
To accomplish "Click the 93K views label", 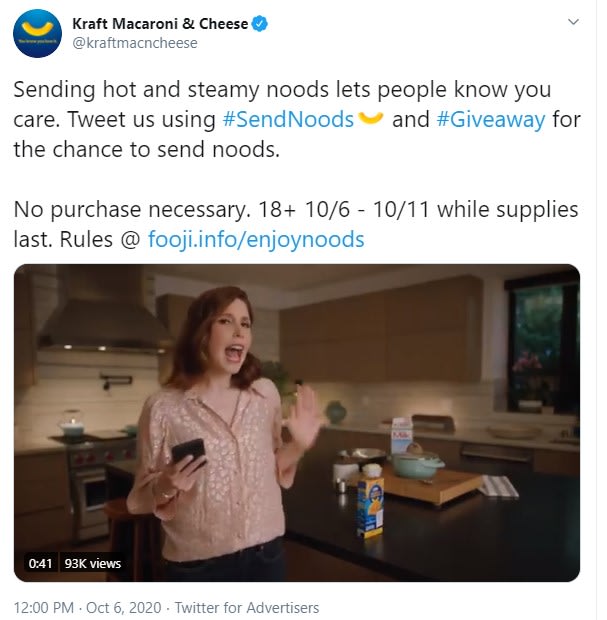I will 93,563.
